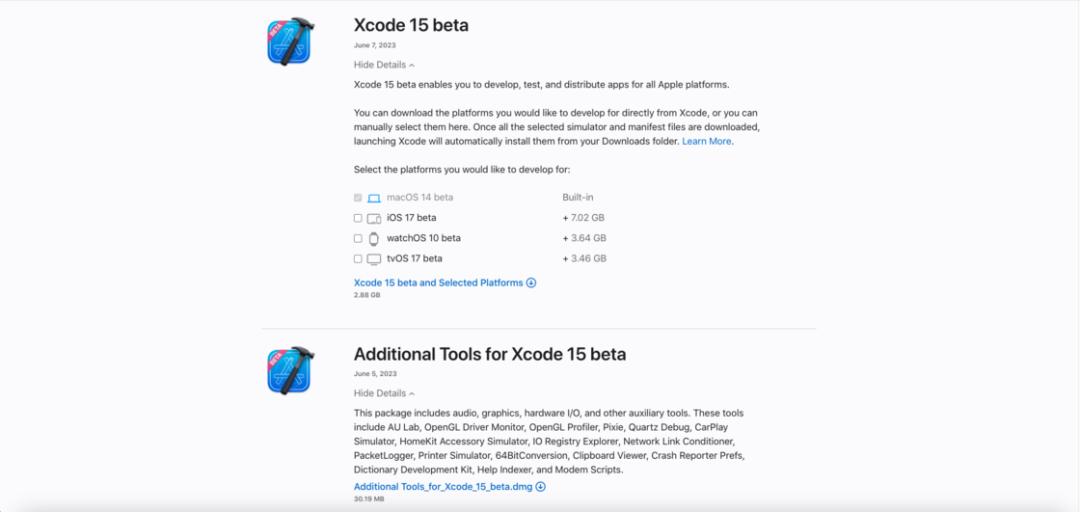Click the Xcode 15 beta heading
The height and width of the screenshot is (512, 1080).
[411, 25]
